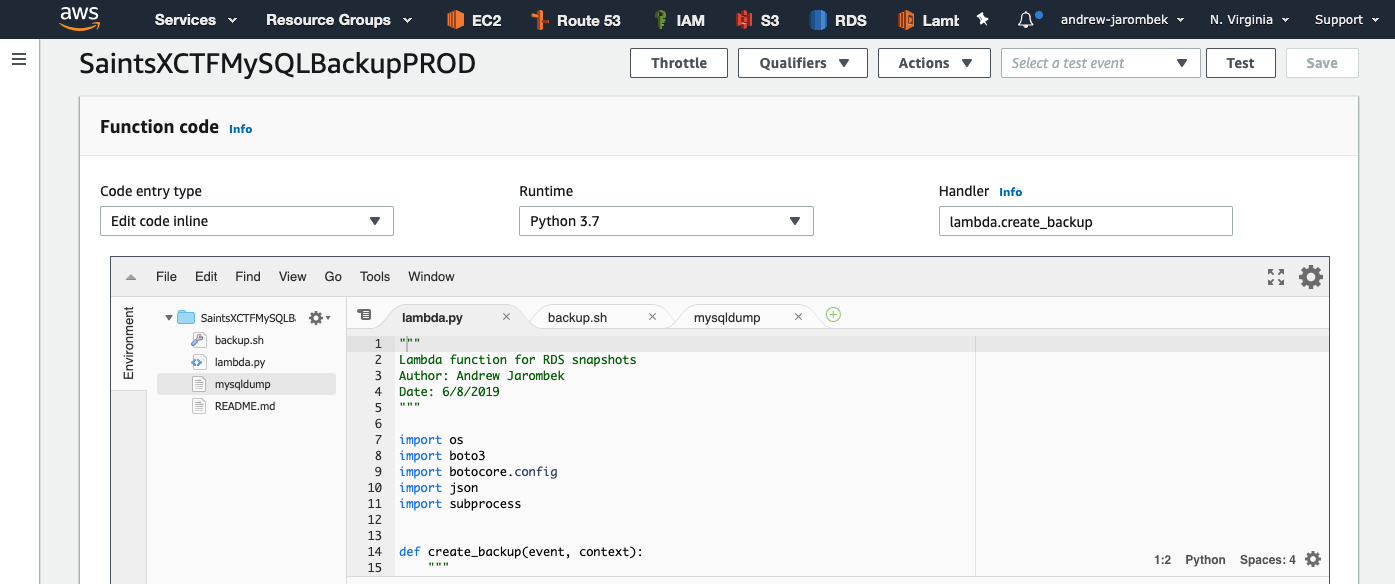Open Lambda service shortcut
The height and width of the screenshot is (584, 1395).
click(x=929, y=19)
